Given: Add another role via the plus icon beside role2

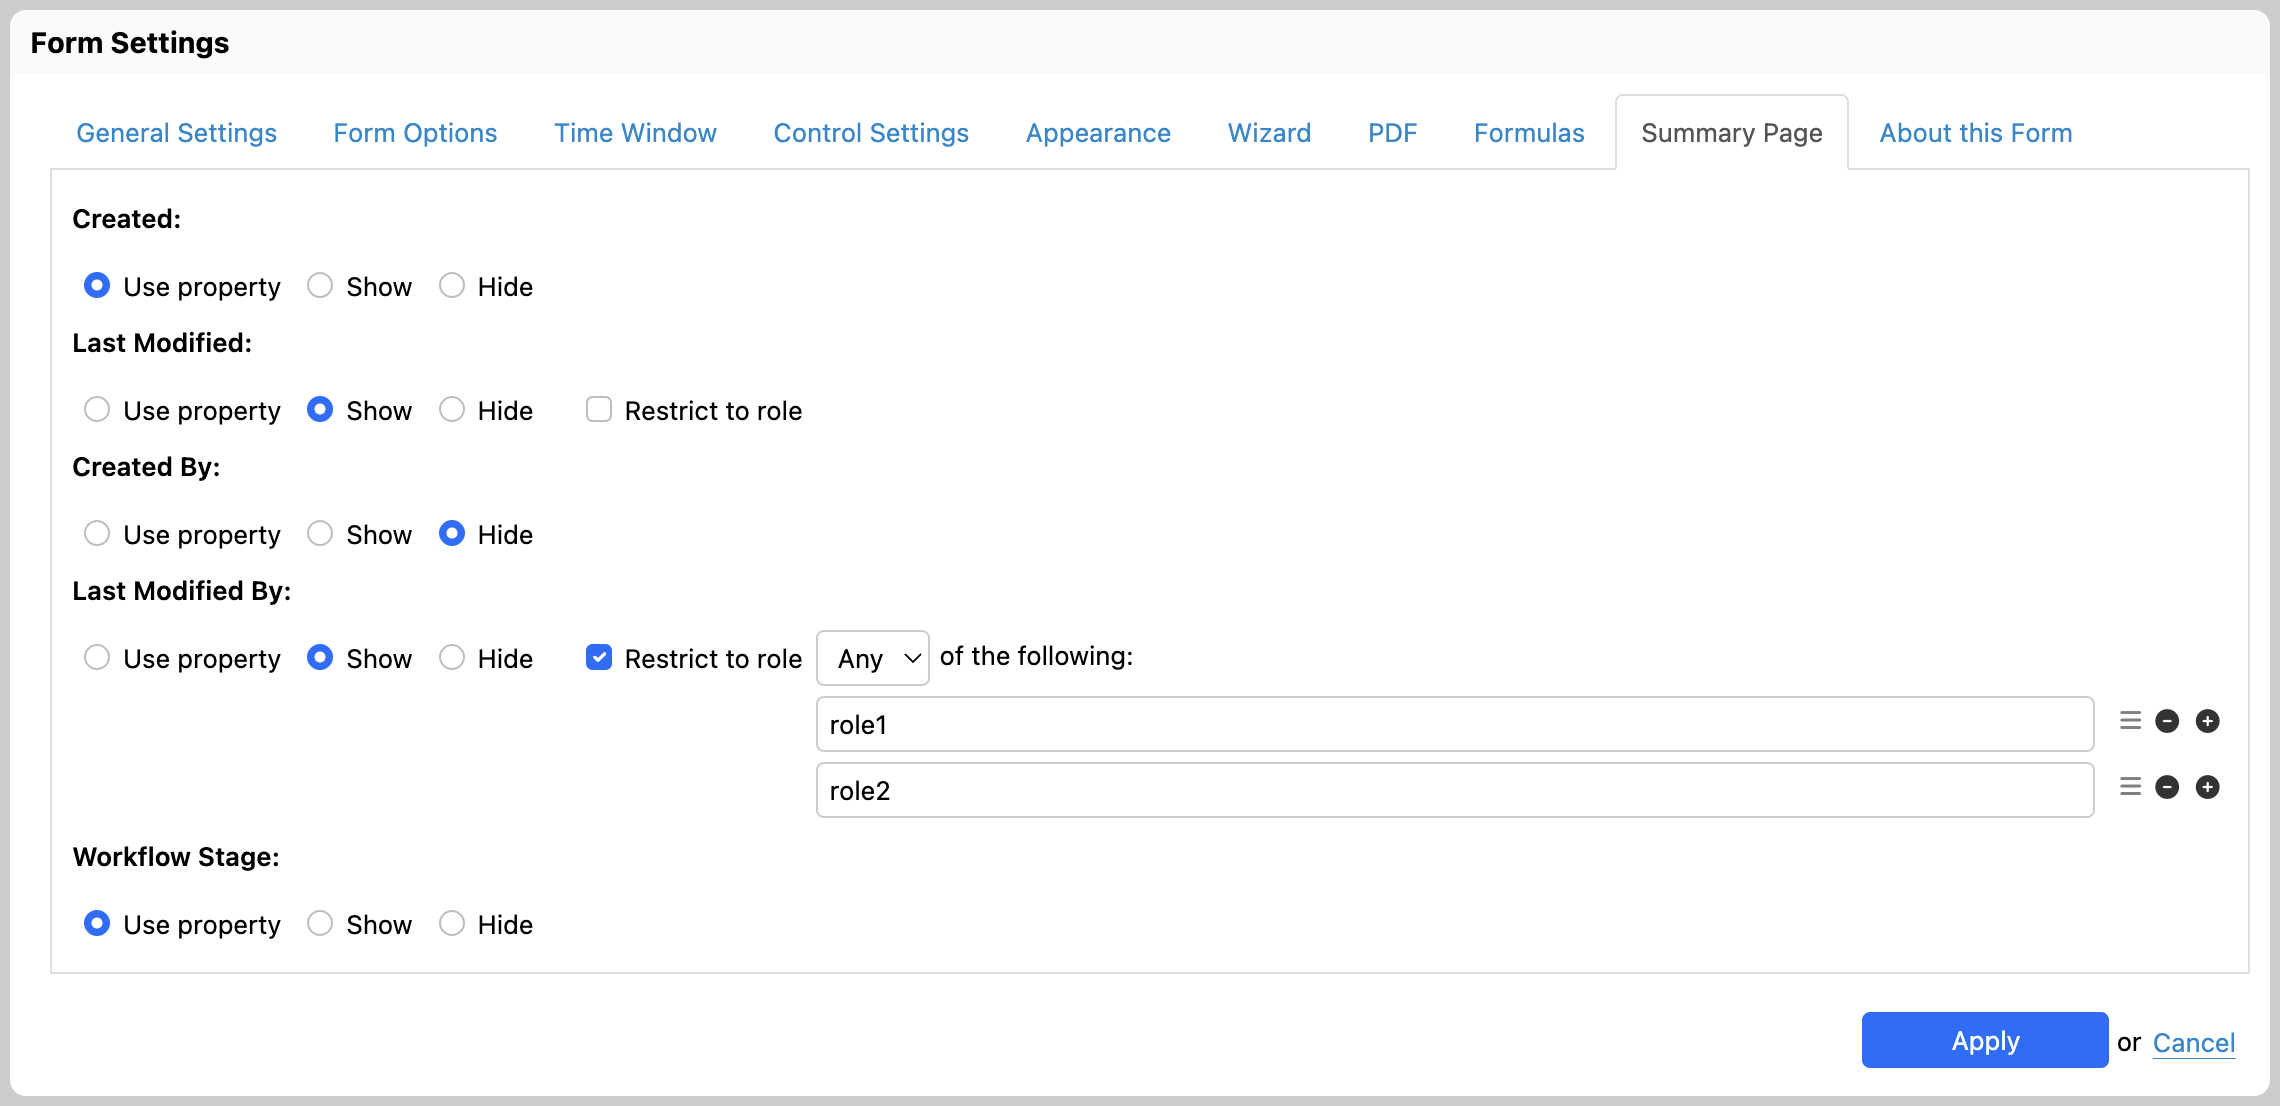Looking at the screenshot, I should [2209, 787].
